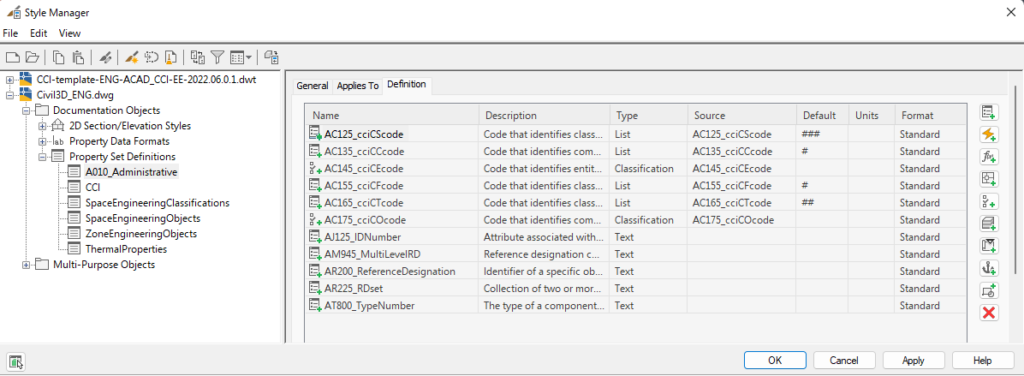Select SpaceEngineeringObjects in tree

tap(142, 218)
